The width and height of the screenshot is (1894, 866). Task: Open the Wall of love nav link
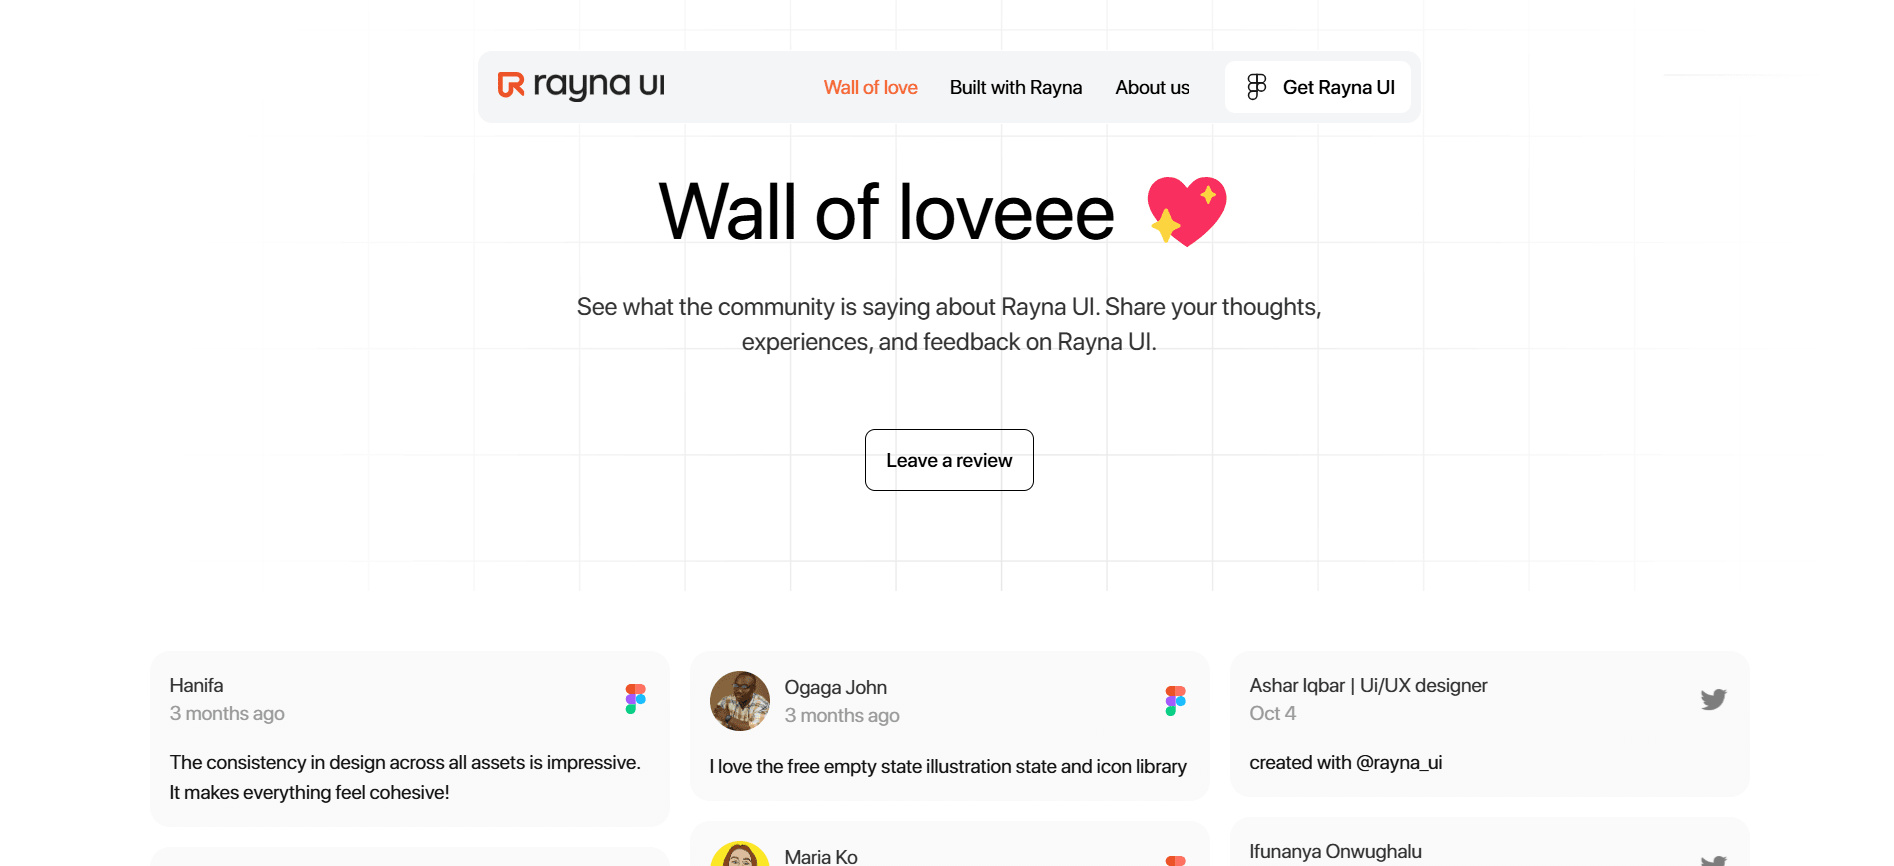point(870,87)
